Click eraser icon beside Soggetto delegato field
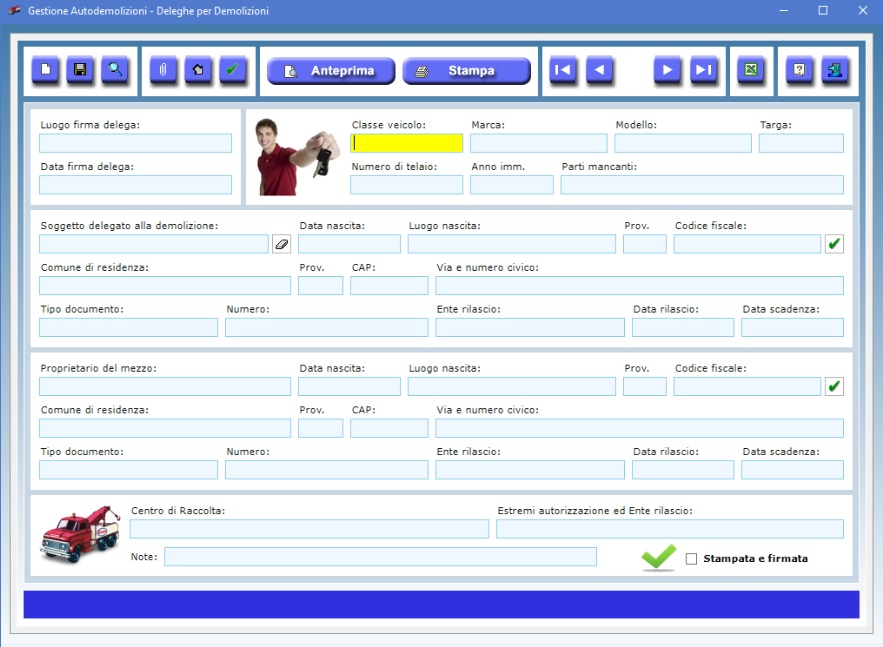 click(282, 244)
